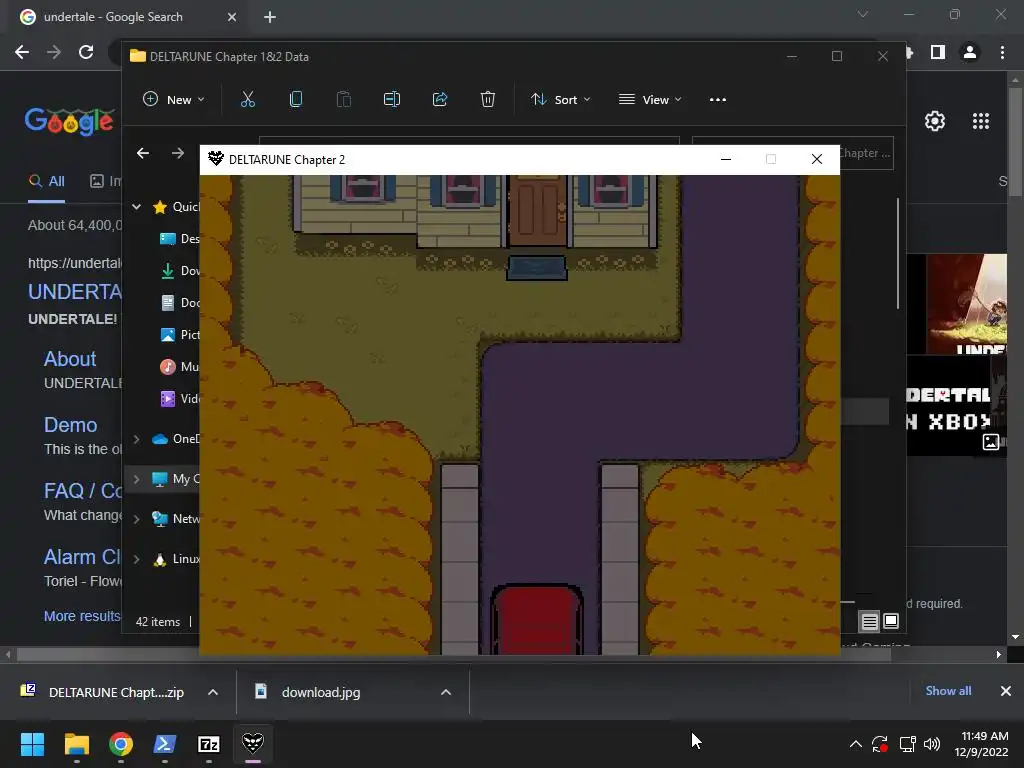The width and height of the screenshot is (1024, 768).
Task: Switch to large thumbnails view toggle
Action: [891, 622]
